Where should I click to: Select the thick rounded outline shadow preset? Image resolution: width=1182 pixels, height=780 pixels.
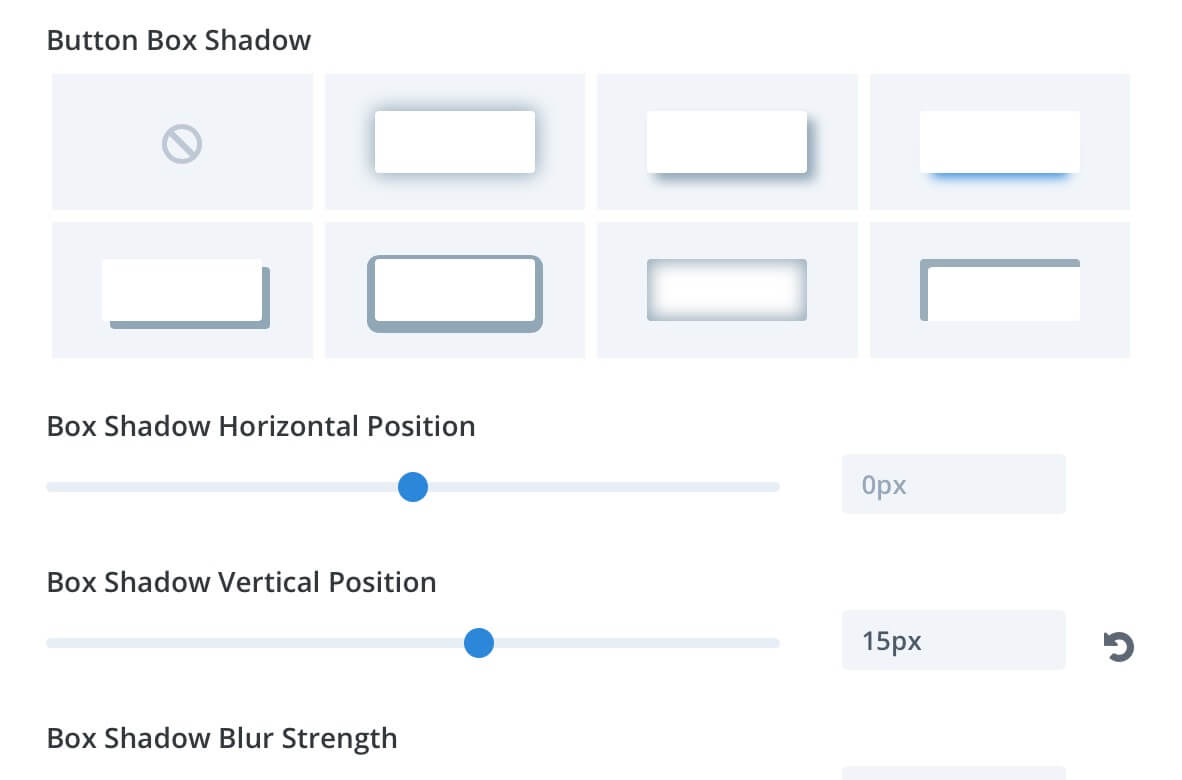(455, 290)
